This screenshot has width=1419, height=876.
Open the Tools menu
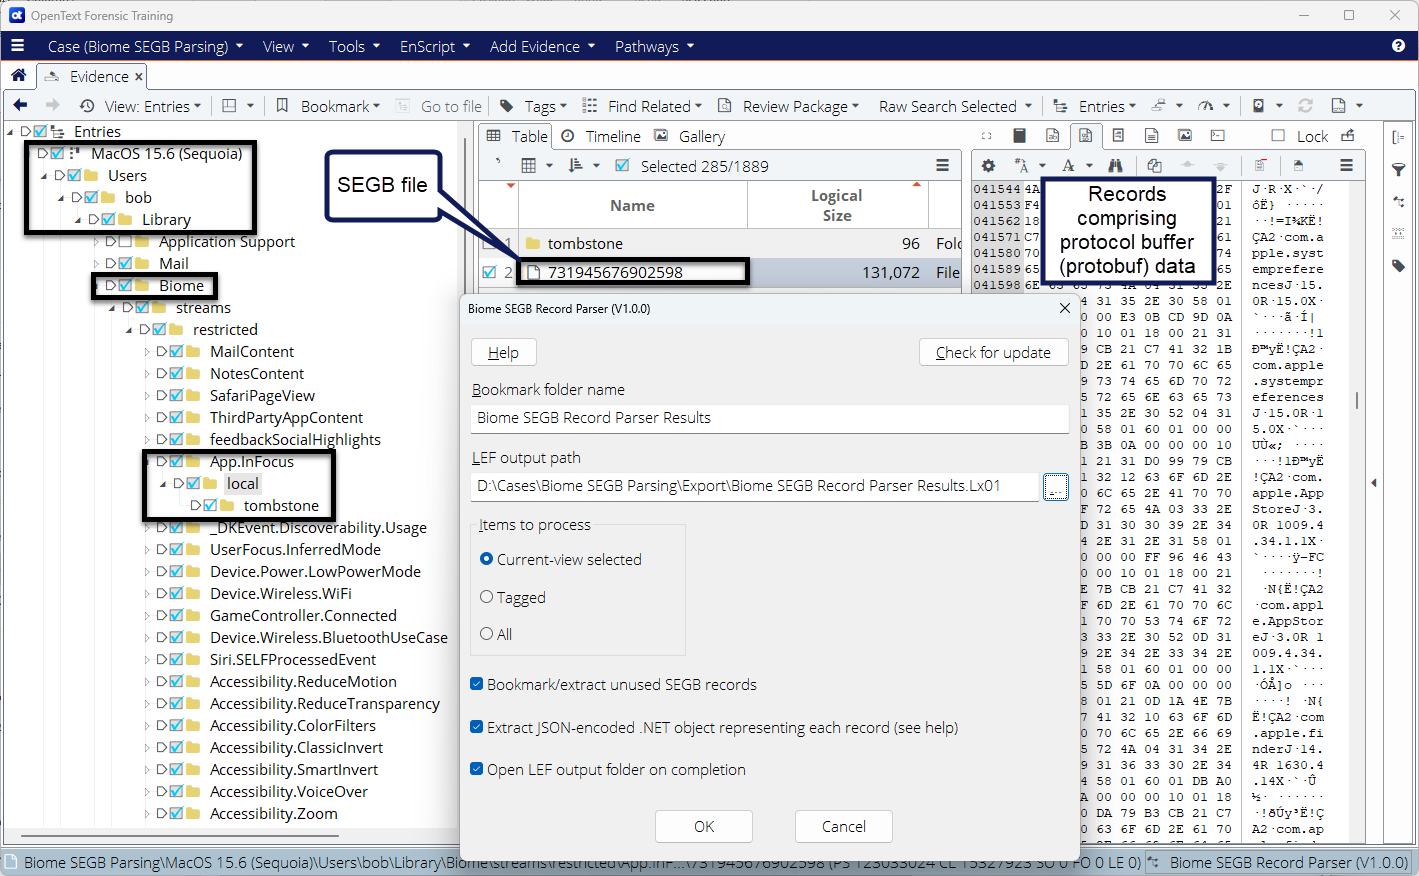[354, 46]
